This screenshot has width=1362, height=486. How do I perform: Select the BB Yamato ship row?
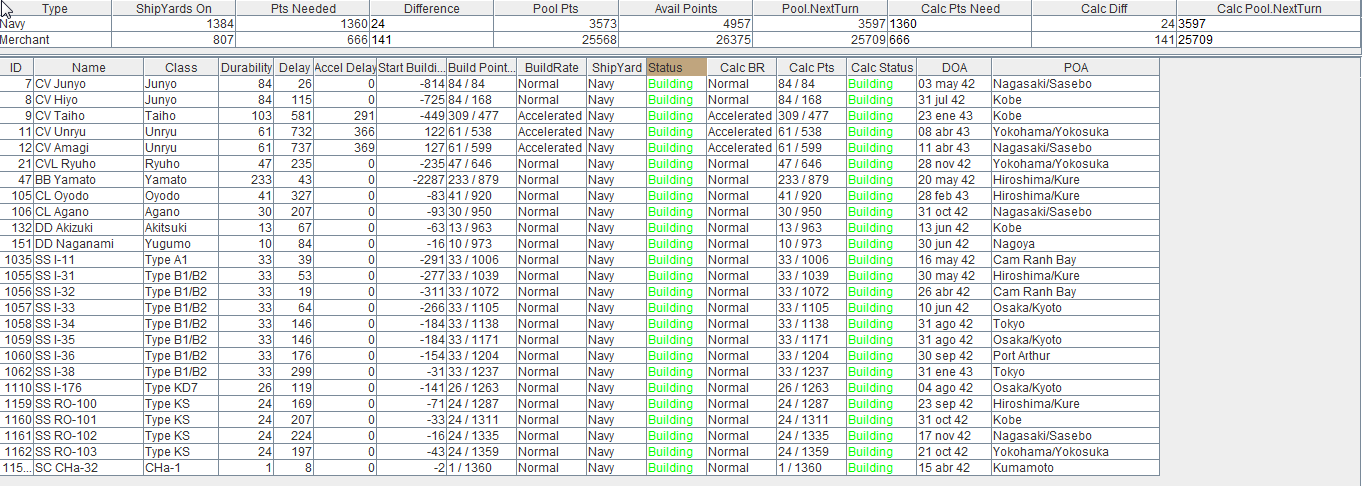coord(580,180)
